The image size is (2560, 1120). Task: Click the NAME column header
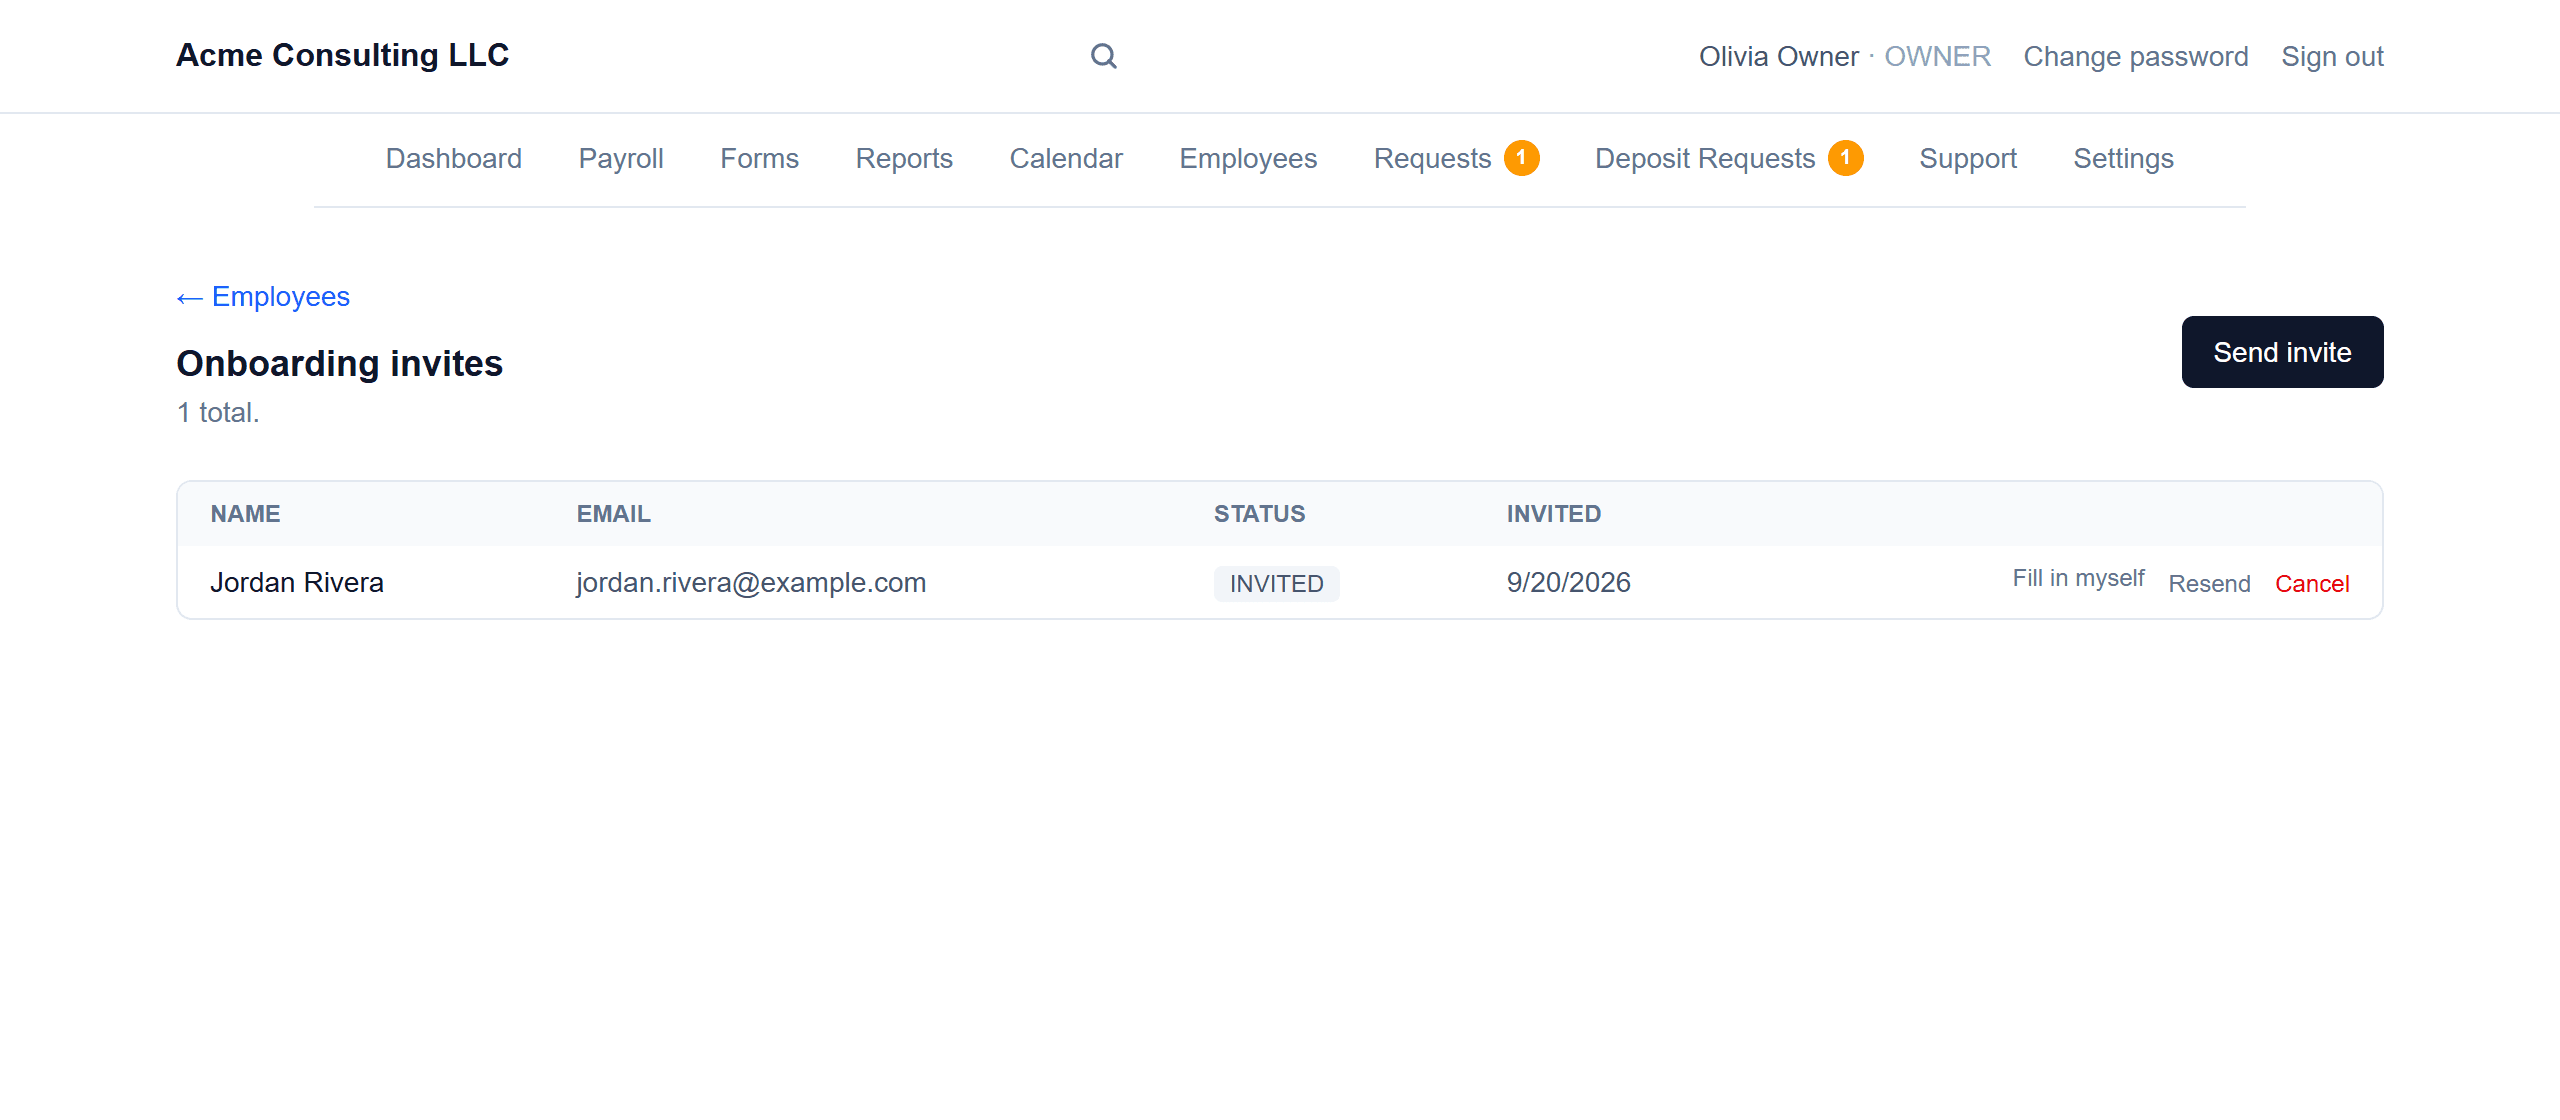coord(245,514)
